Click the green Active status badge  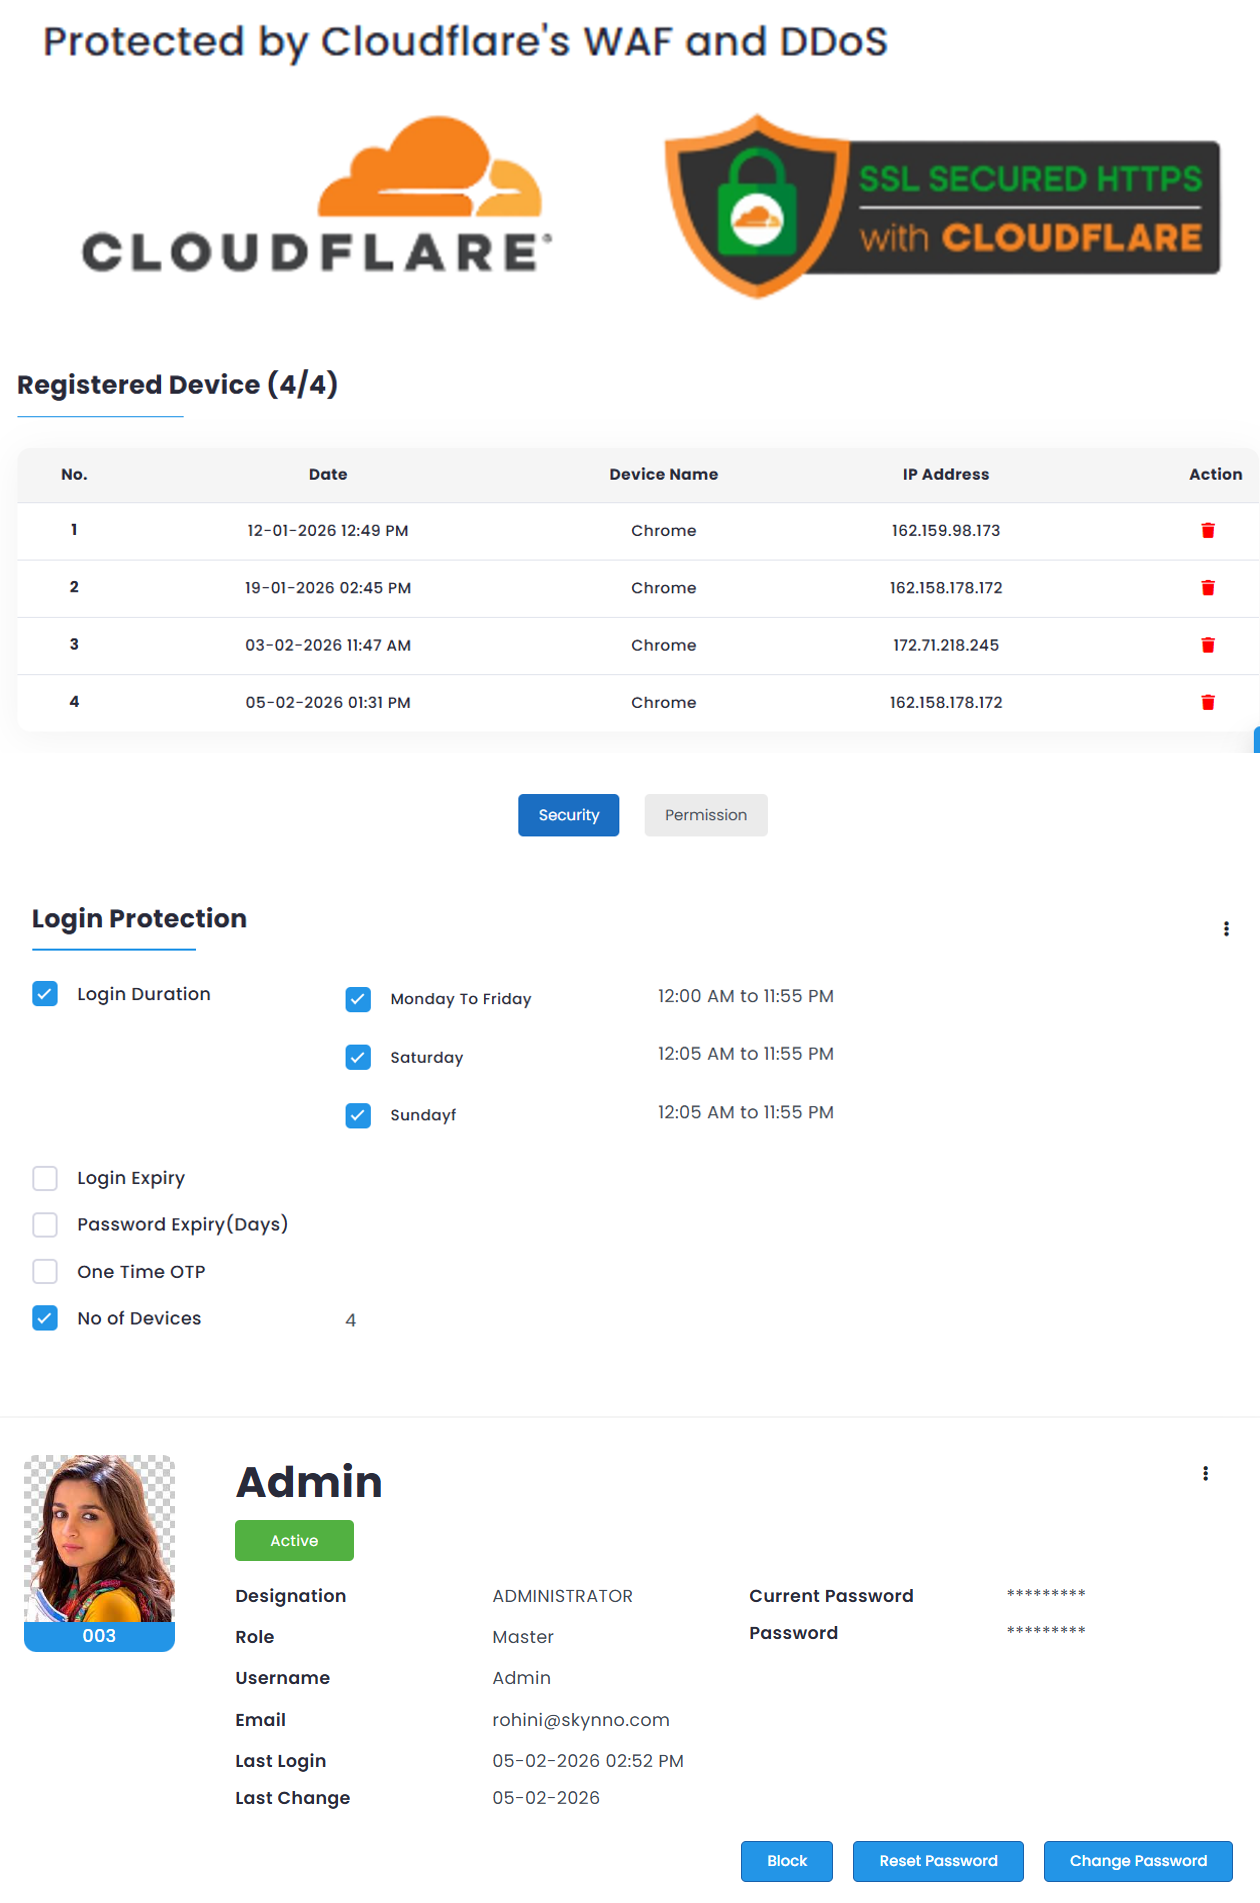[294, 1540]
